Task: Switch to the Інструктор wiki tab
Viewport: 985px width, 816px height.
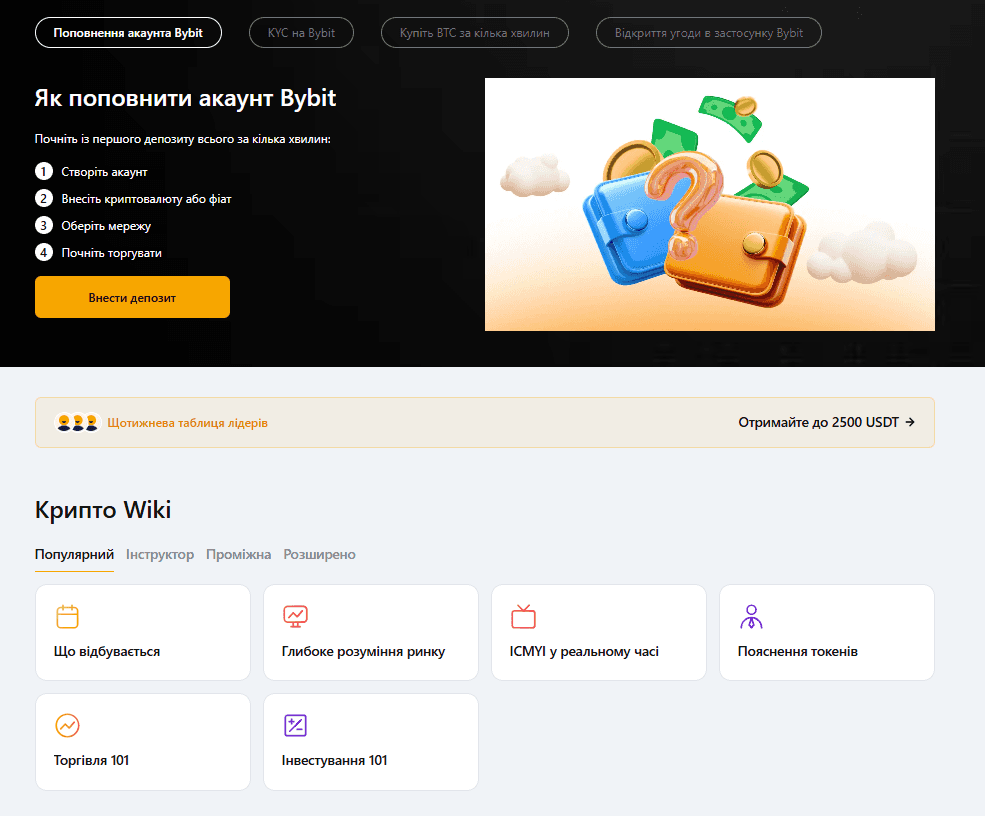Action: click(x=160, y=555)
